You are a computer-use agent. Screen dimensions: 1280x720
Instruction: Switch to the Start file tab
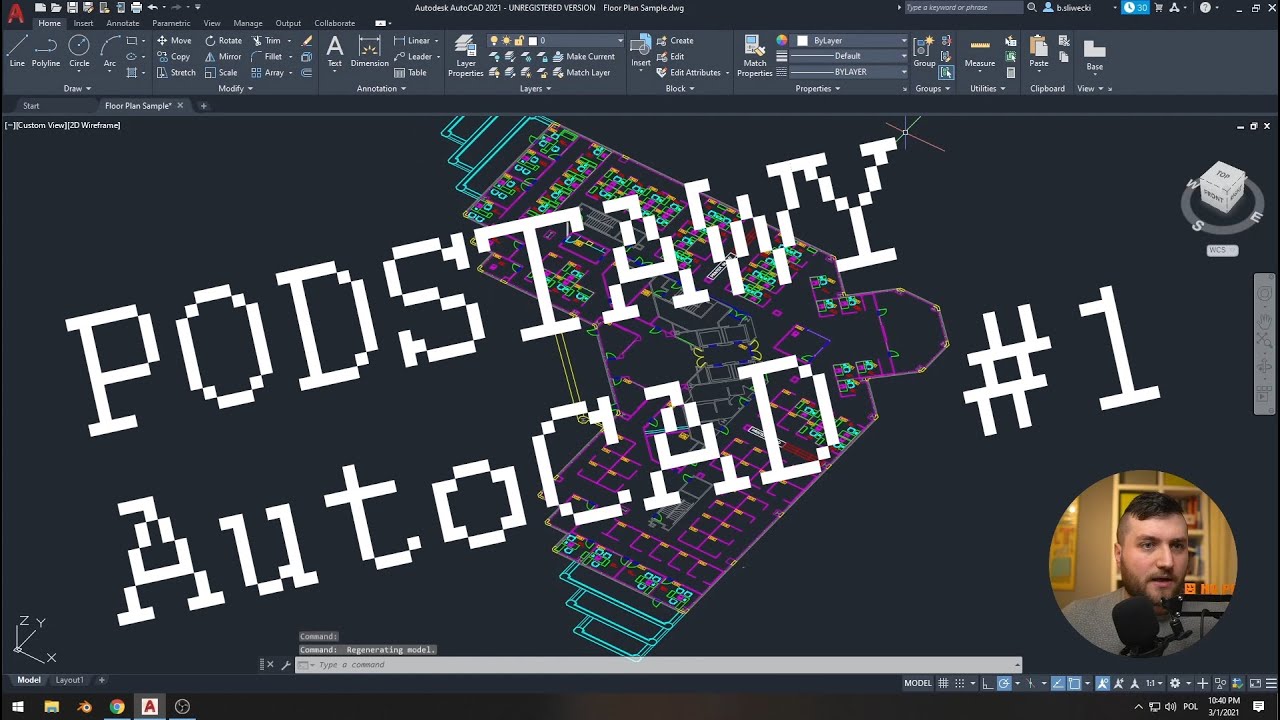pyautogui.click(x=31, y=106)
